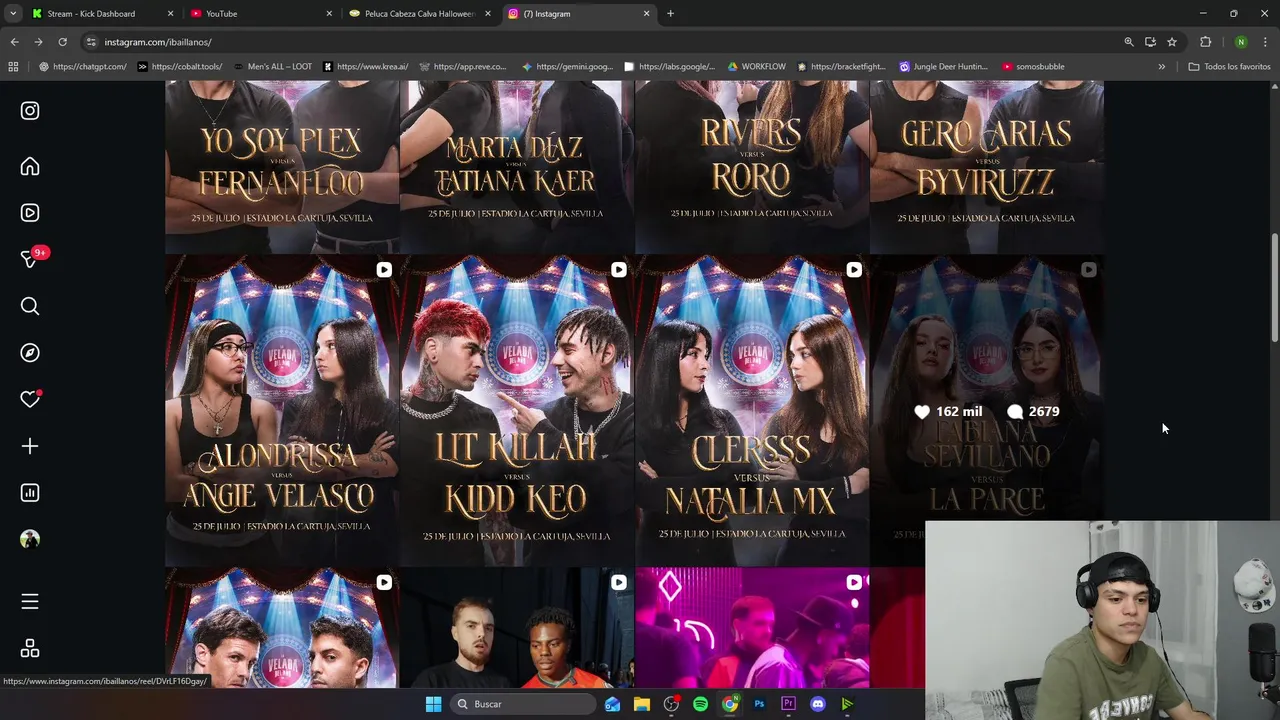This screenshot has width=1280, height=720.
Task: Open the install app icon in address bar
Action: (1150, 42)
